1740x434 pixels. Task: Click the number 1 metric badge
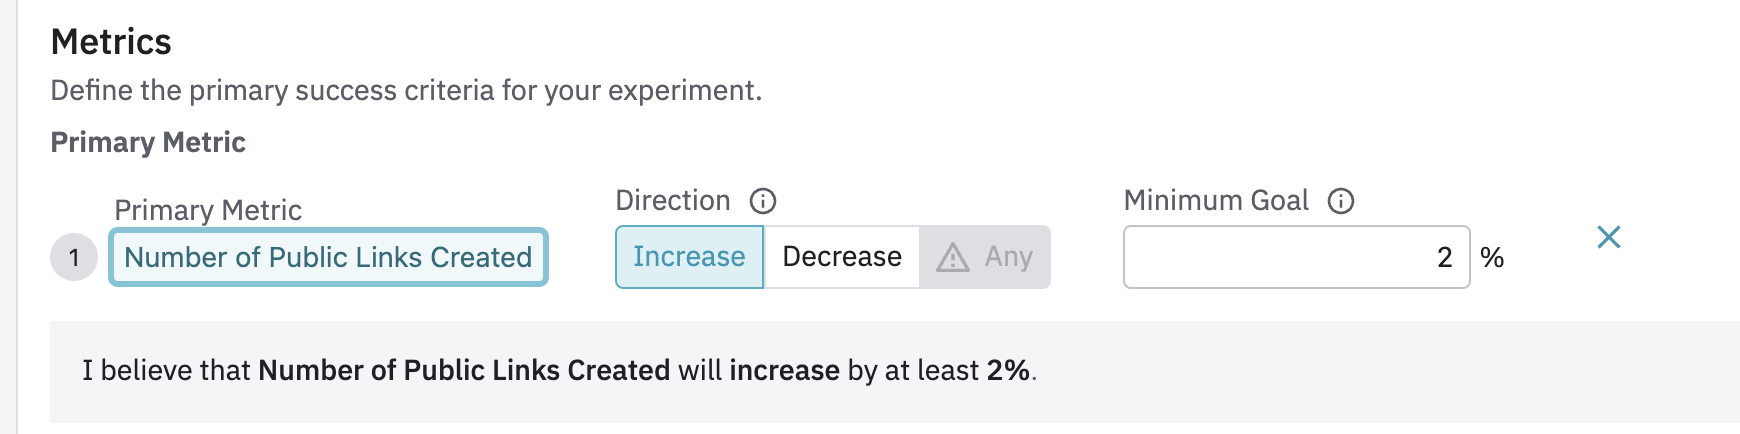[74, 258]
